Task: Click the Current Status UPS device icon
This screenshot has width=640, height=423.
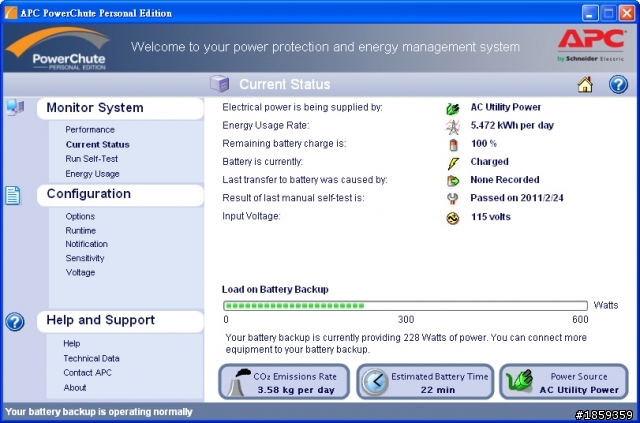Action: (220, 83)
